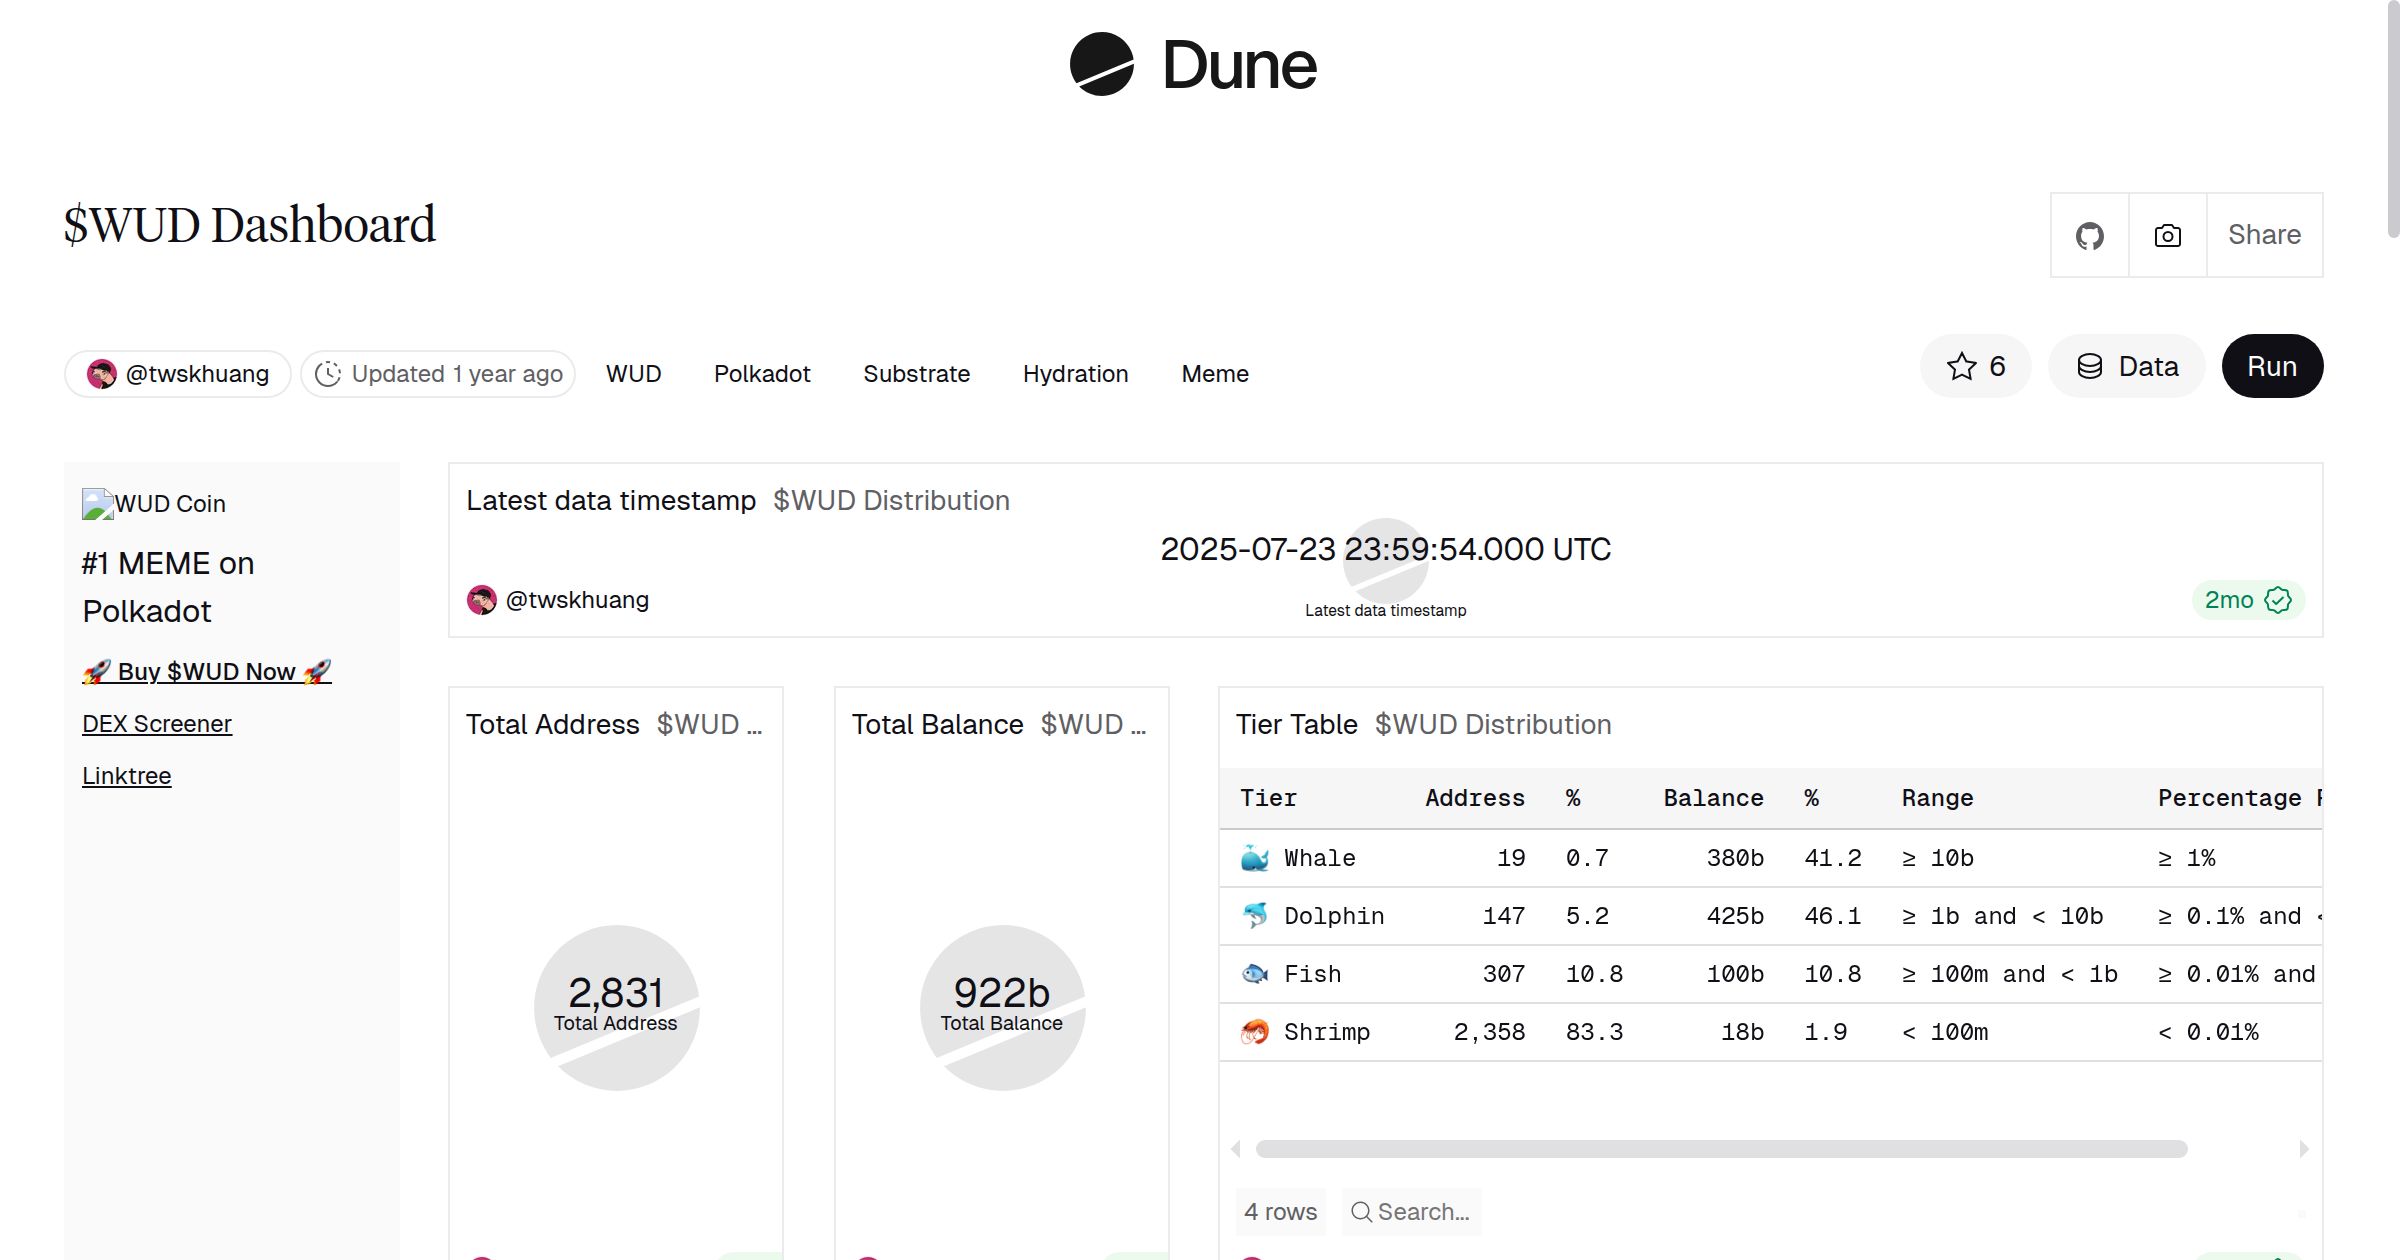Image resolution: width=2400 pixels, height=1260 pixels.
Task: Select the Hydration tag
Action: 1075,373
